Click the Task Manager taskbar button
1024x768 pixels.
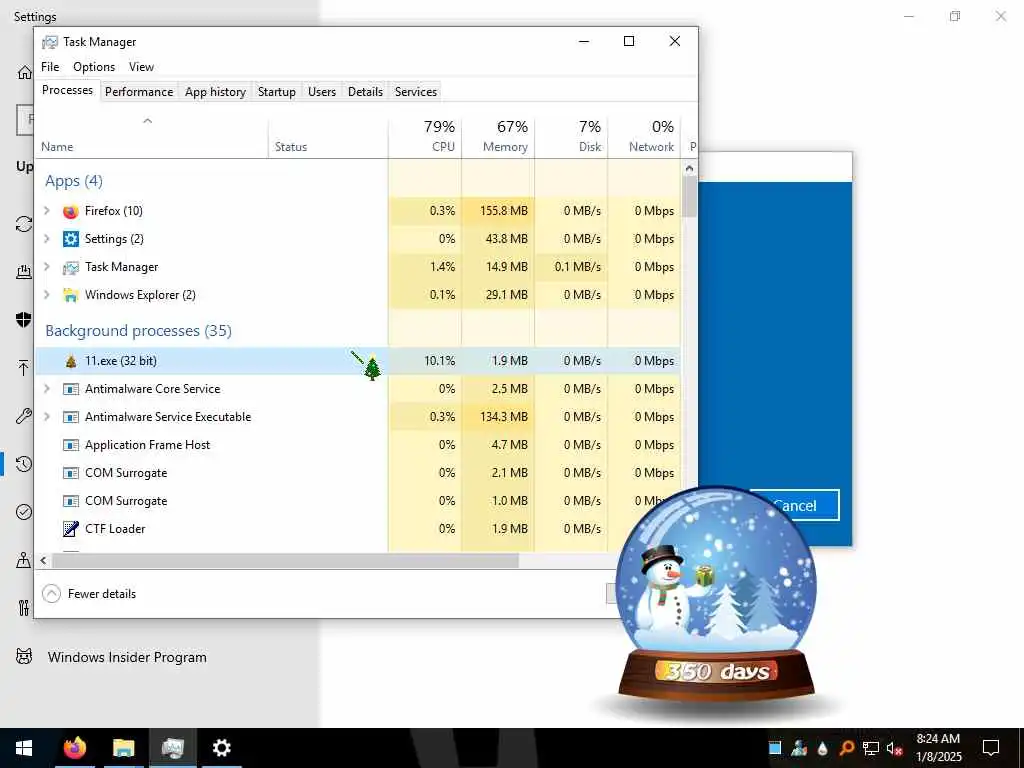click(172, 748)
